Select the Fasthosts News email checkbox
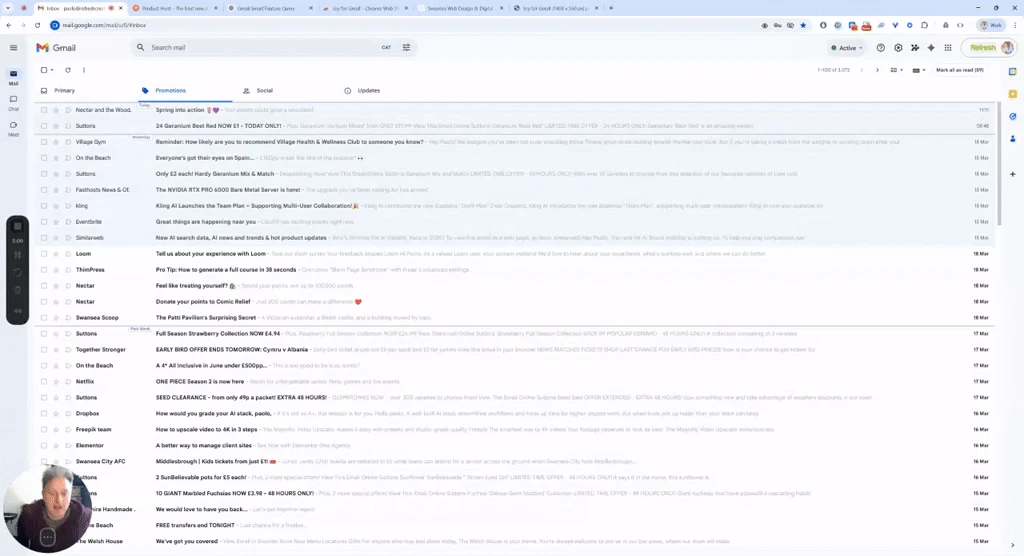 (x=44, y=189)
